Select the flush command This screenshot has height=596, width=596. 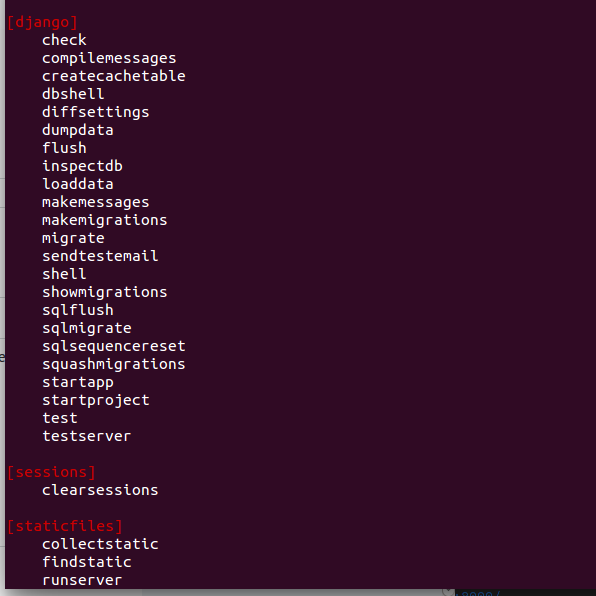click(64, 148)
